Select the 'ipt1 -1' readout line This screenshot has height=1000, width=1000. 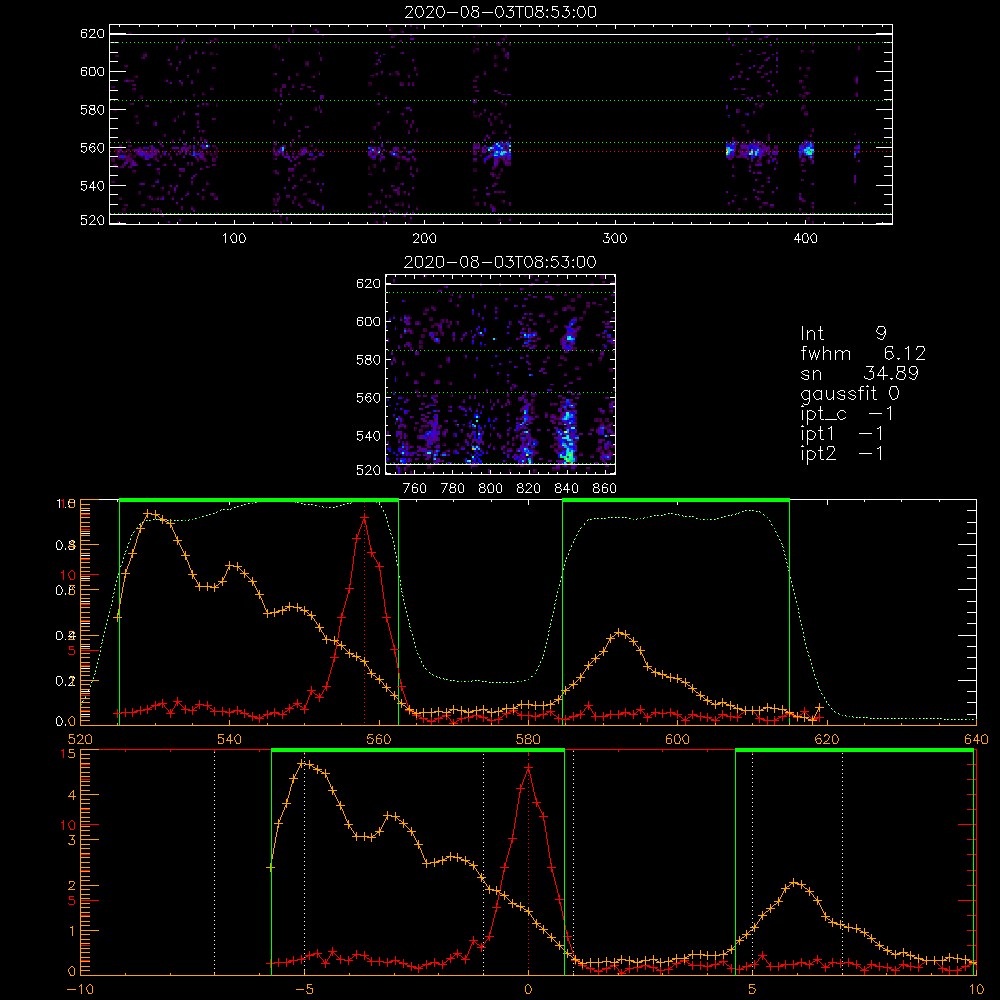[x=841, y=434]
